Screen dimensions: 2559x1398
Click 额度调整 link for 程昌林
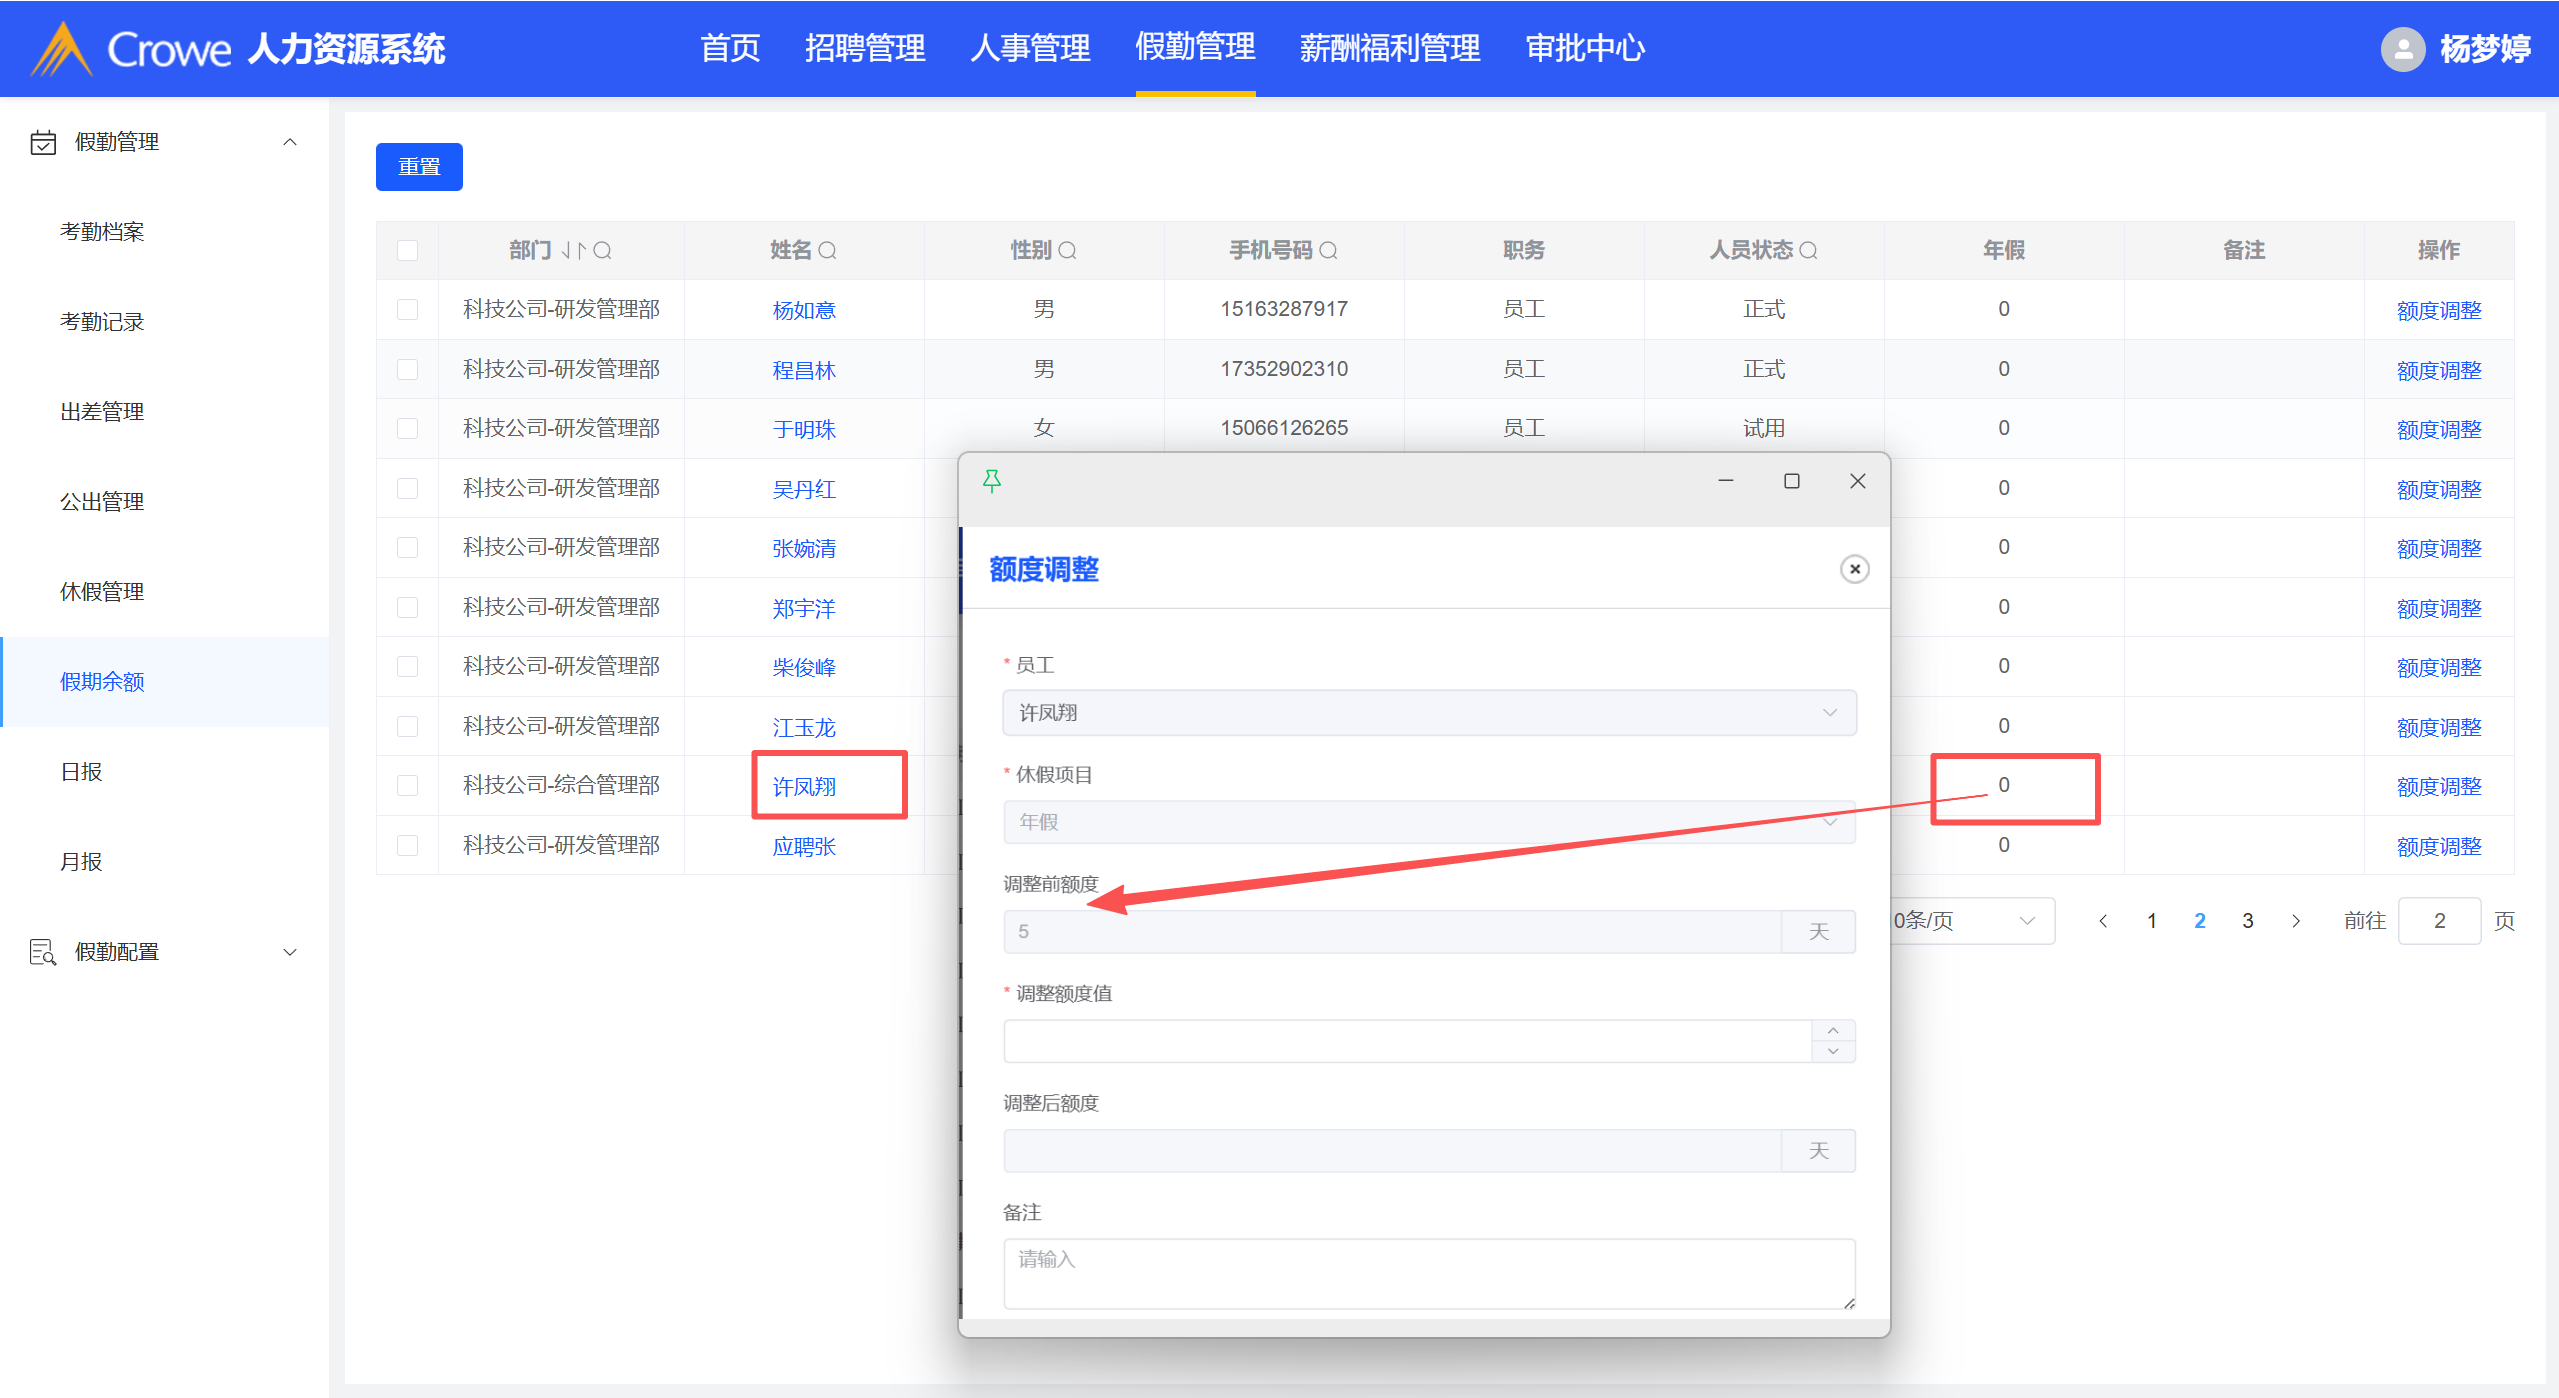pos(2438,370)
